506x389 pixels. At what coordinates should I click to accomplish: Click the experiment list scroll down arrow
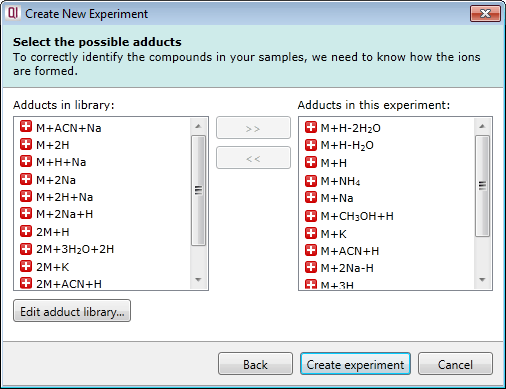pos(482,280)
